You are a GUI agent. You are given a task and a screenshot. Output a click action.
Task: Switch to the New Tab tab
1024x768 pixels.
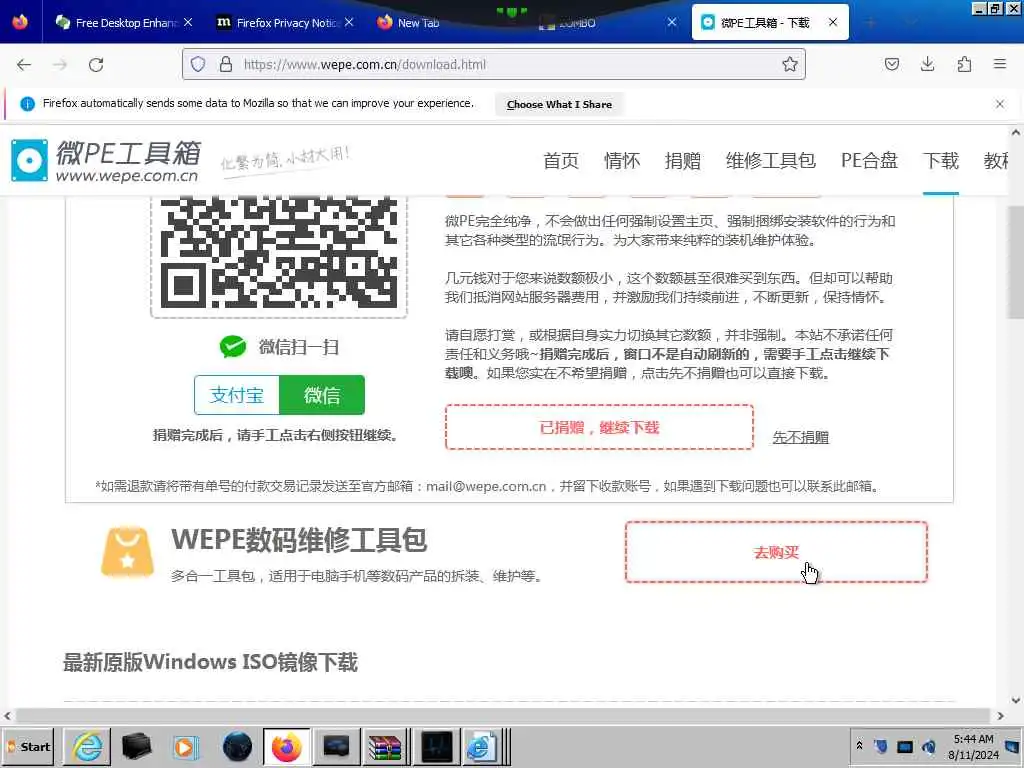coord(418,22)
